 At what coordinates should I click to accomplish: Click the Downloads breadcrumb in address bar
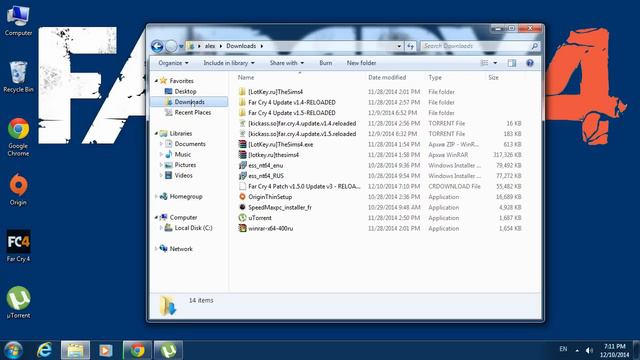point(241,46)
